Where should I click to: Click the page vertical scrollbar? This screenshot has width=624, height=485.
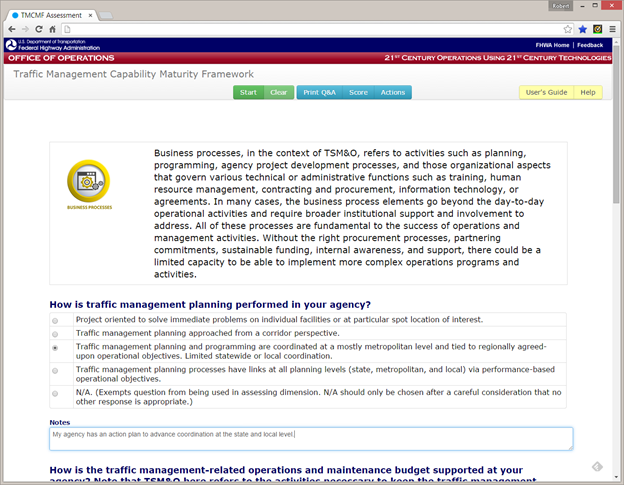pyautogui.click(x=617, y=250)
